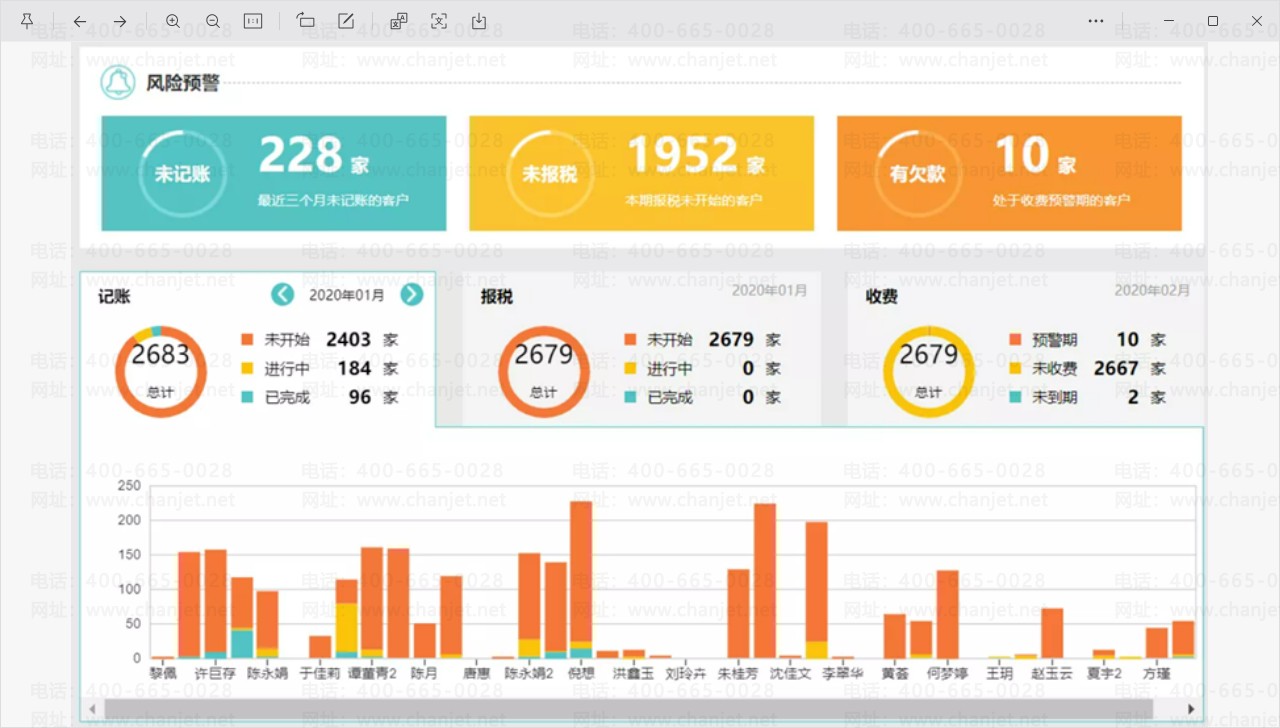This screenshot has height=728, width=1280.
Task: Save the image with the download icon
Action: click(x=479, y=21)
